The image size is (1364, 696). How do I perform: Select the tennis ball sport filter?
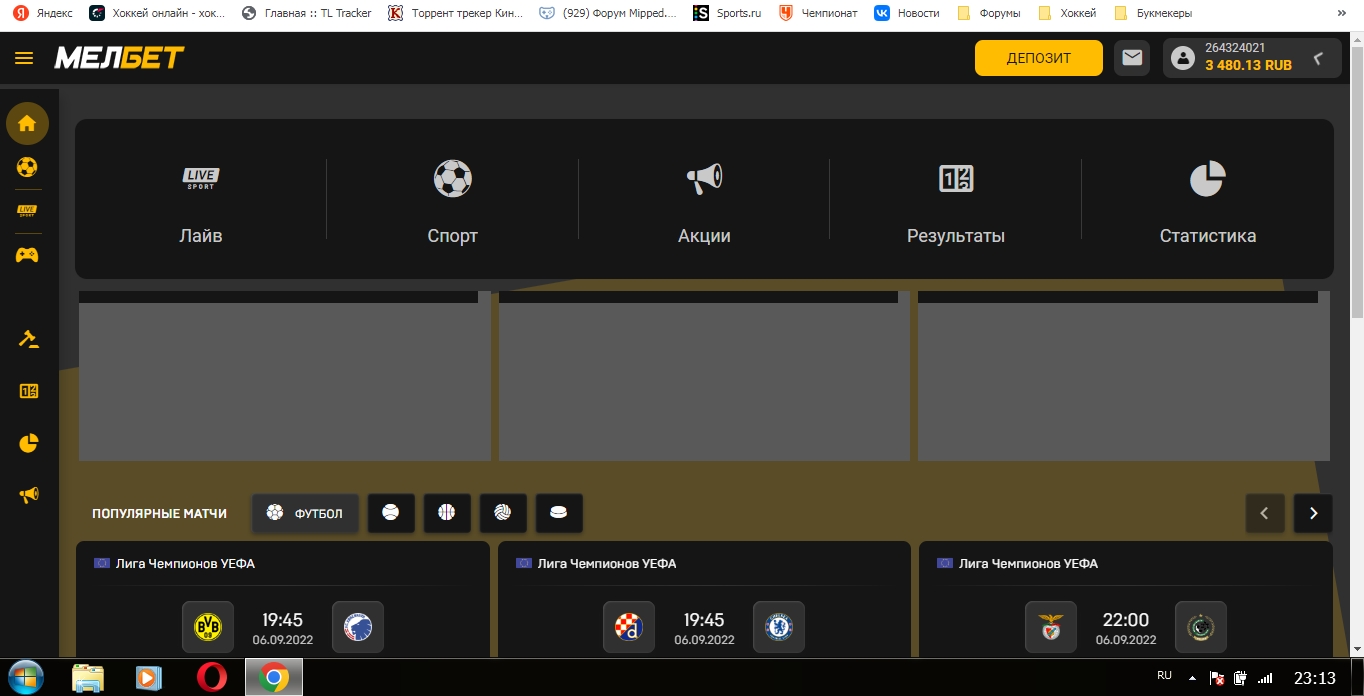point(391,513)
